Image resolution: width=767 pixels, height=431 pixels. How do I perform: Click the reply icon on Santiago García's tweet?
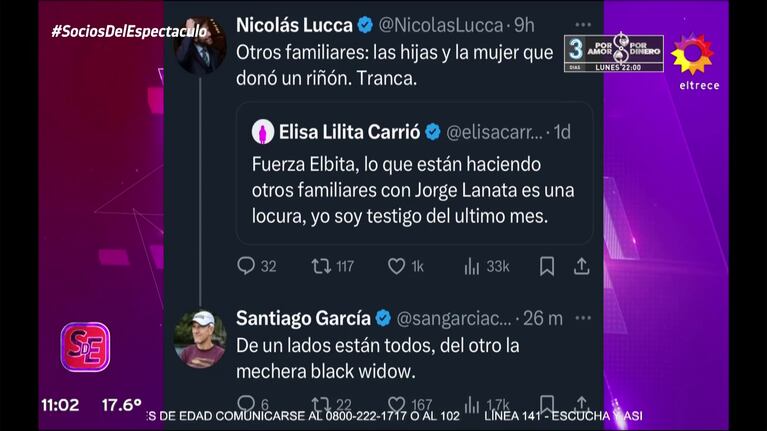[246, 404]
